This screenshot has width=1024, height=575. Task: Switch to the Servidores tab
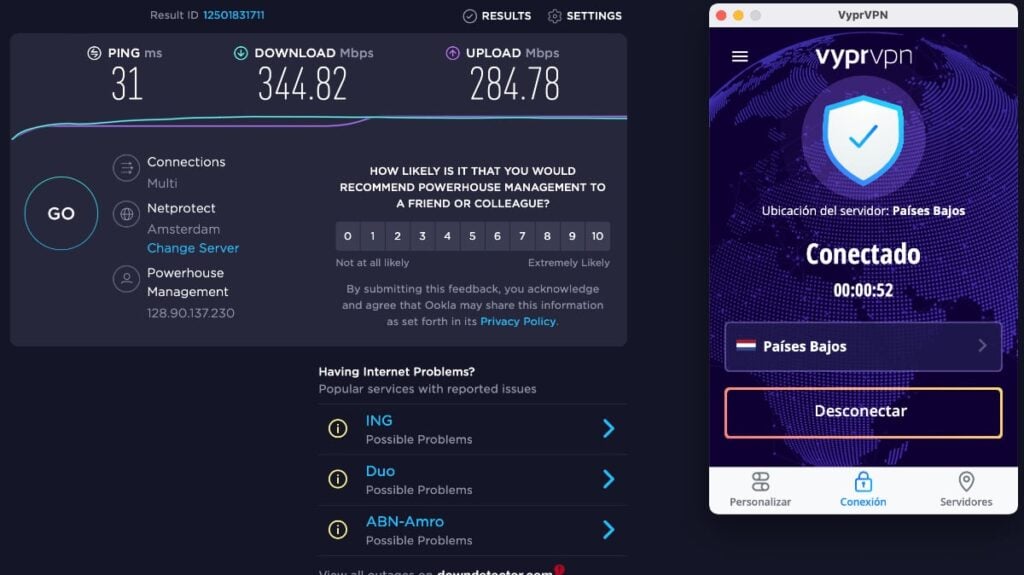click(966, 489)
